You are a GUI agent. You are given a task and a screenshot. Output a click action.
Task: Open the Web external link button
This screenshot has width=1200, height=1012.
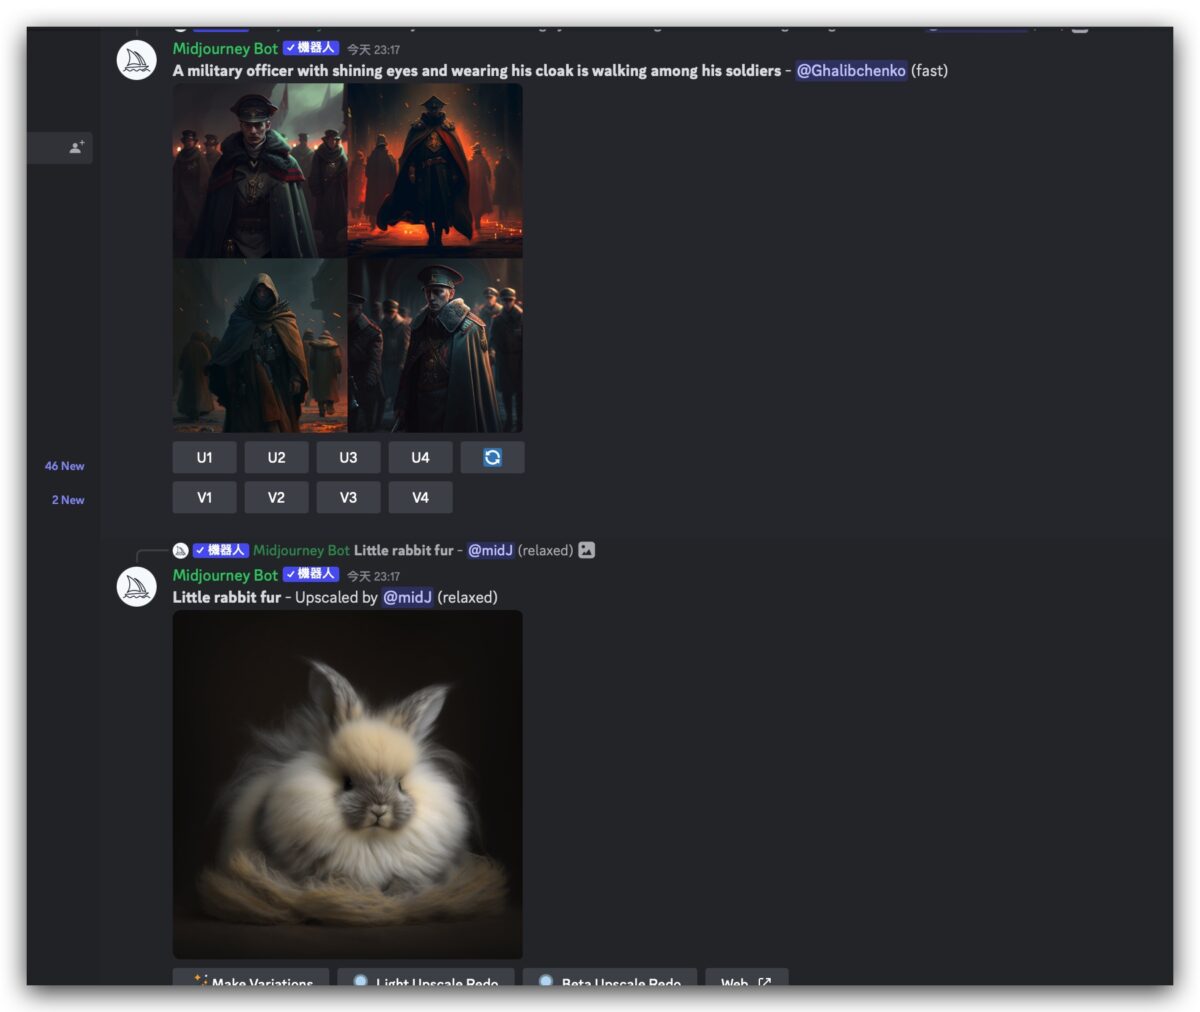(746, 978)
